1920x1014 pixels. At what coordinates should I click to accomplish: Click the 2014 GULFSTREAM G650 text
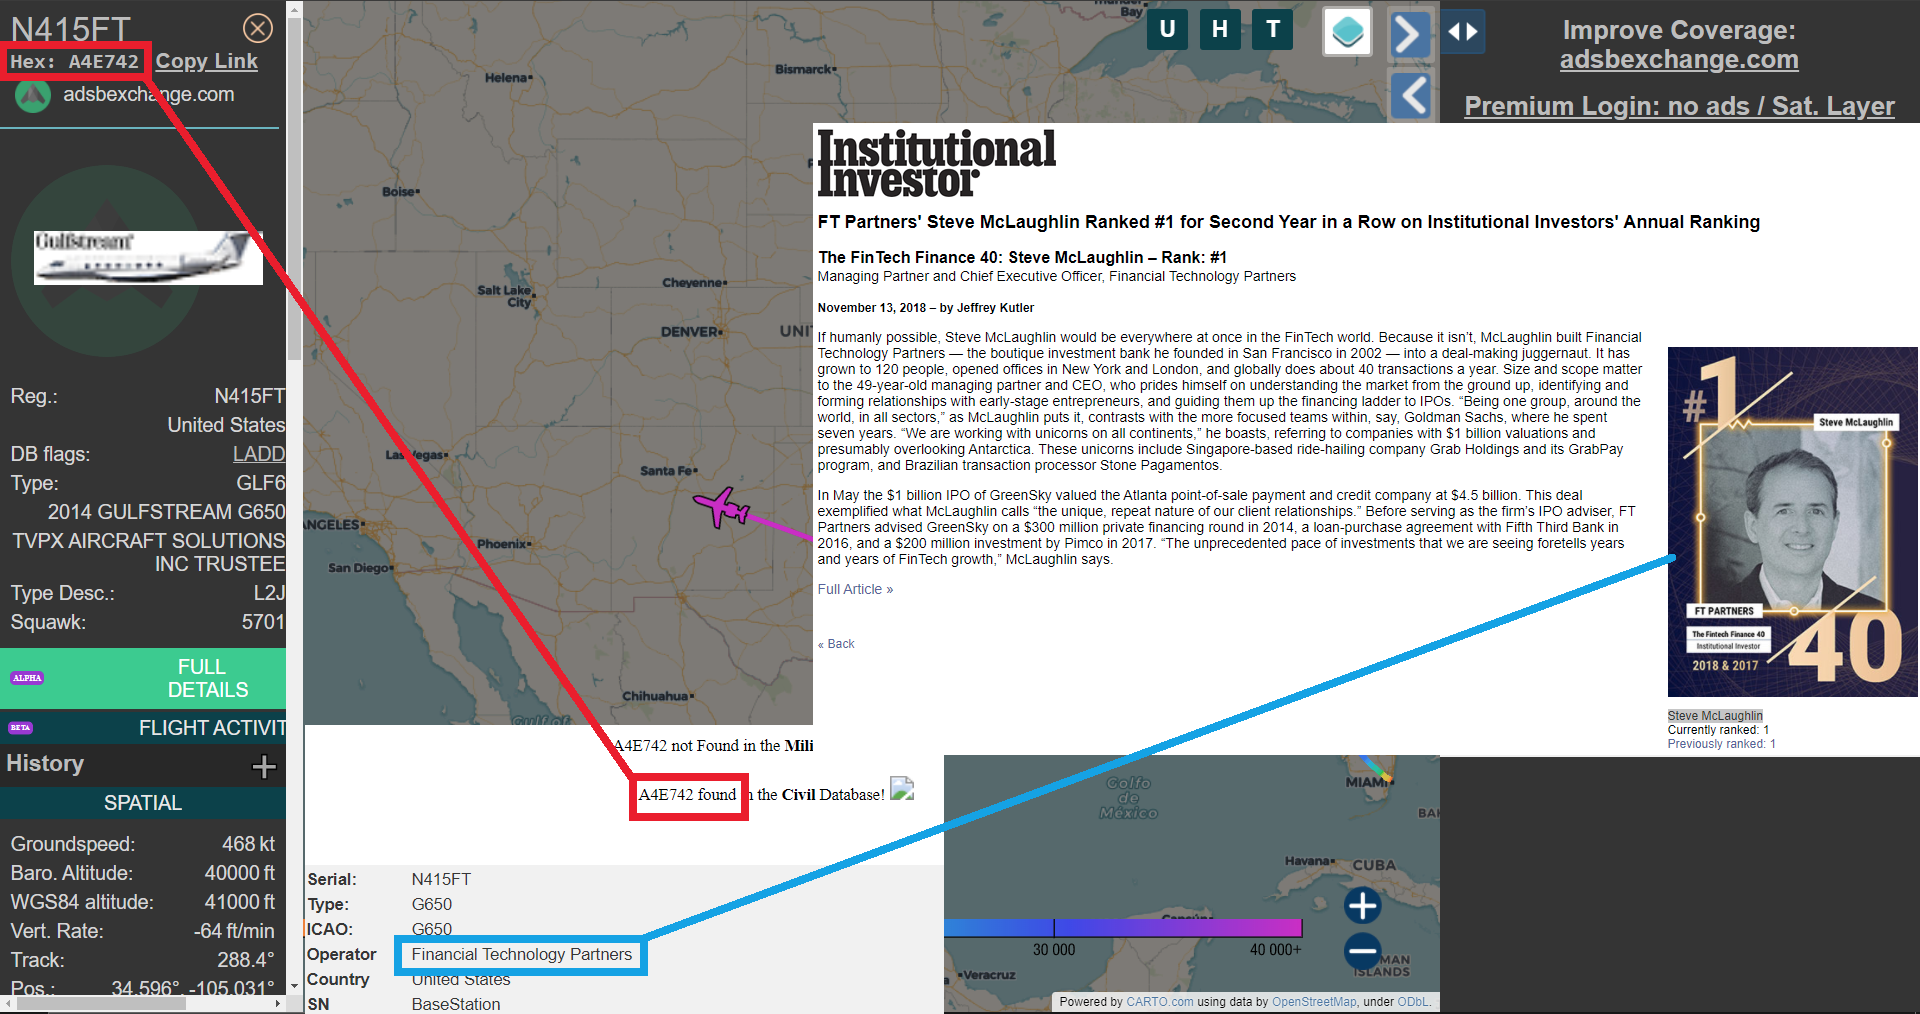click(x=166, y=512)
